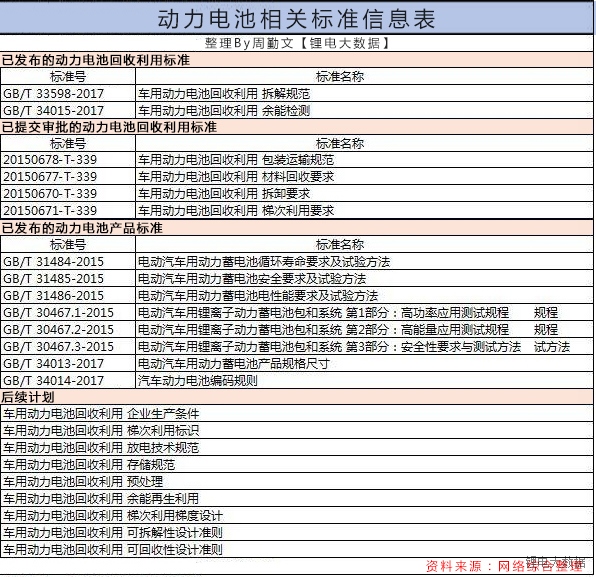Select cell GB/T 34014-2017
Image resolution: width=596 pixels, height=577 pixels.
(68, 380)
